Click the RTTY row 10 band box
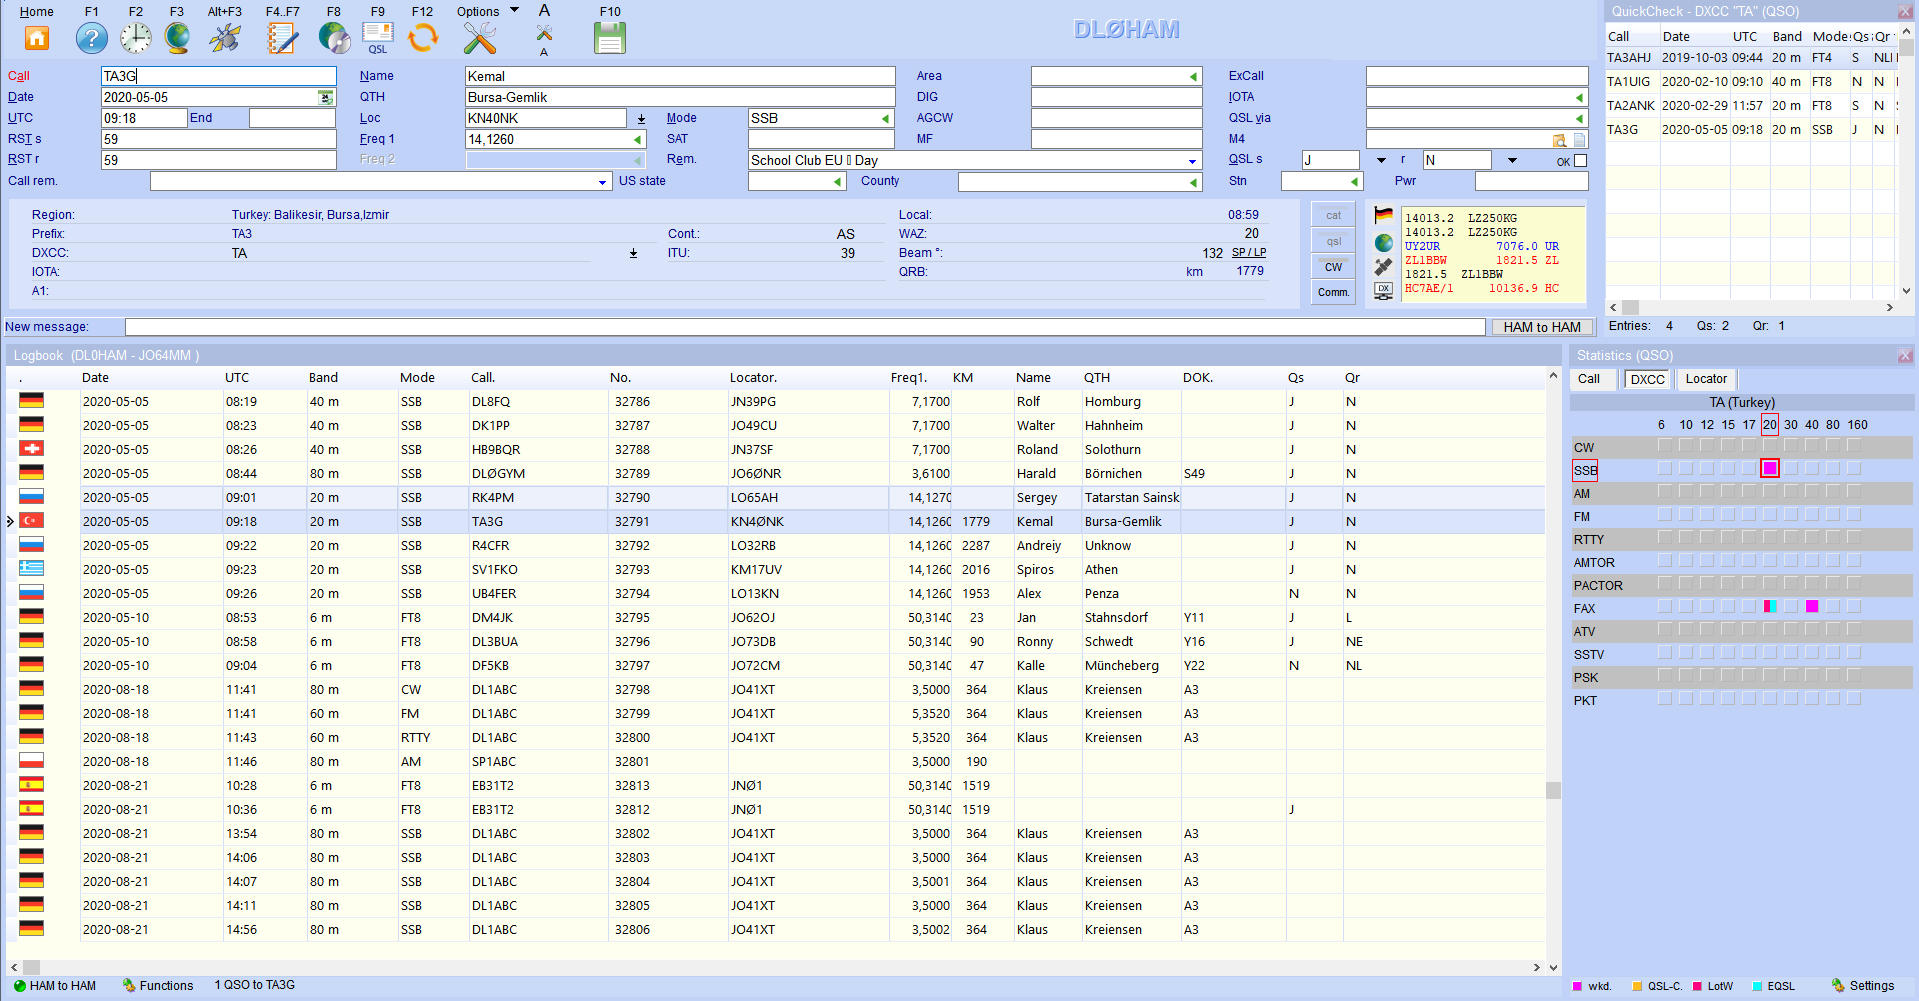 1686,537
